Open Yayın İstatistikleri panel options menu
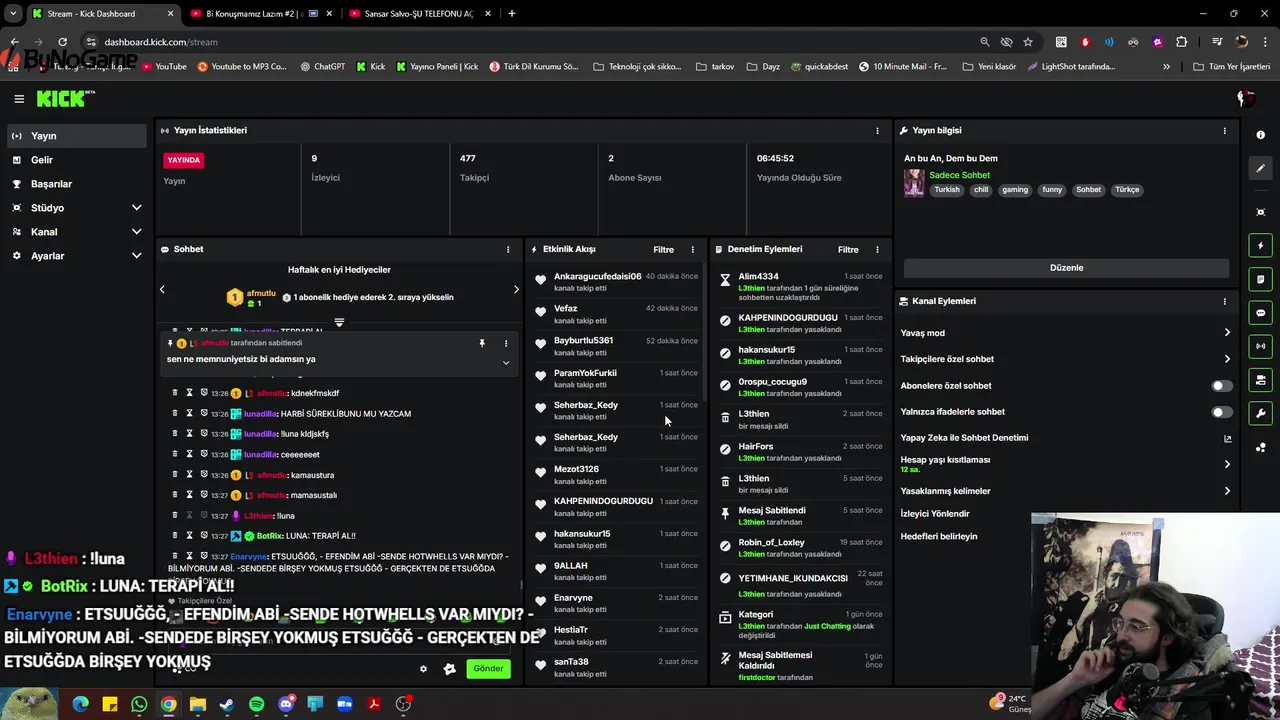 (877, 131)
